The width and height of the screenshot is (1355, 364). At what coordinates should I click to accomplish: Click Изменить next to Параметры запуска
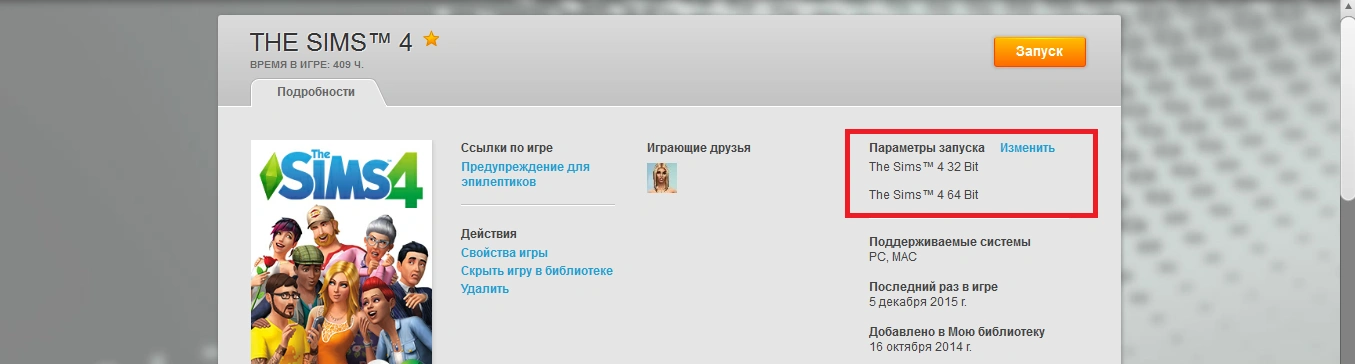point(1027,148)
